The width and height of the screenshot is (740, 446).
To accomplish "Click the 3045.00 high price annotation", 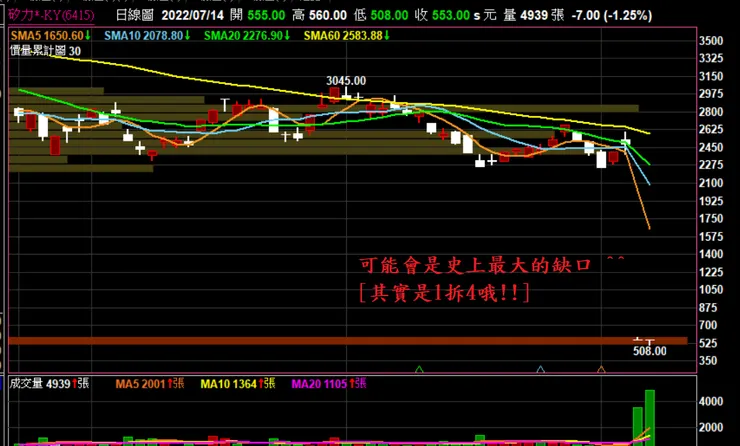I will pos(346,81).
